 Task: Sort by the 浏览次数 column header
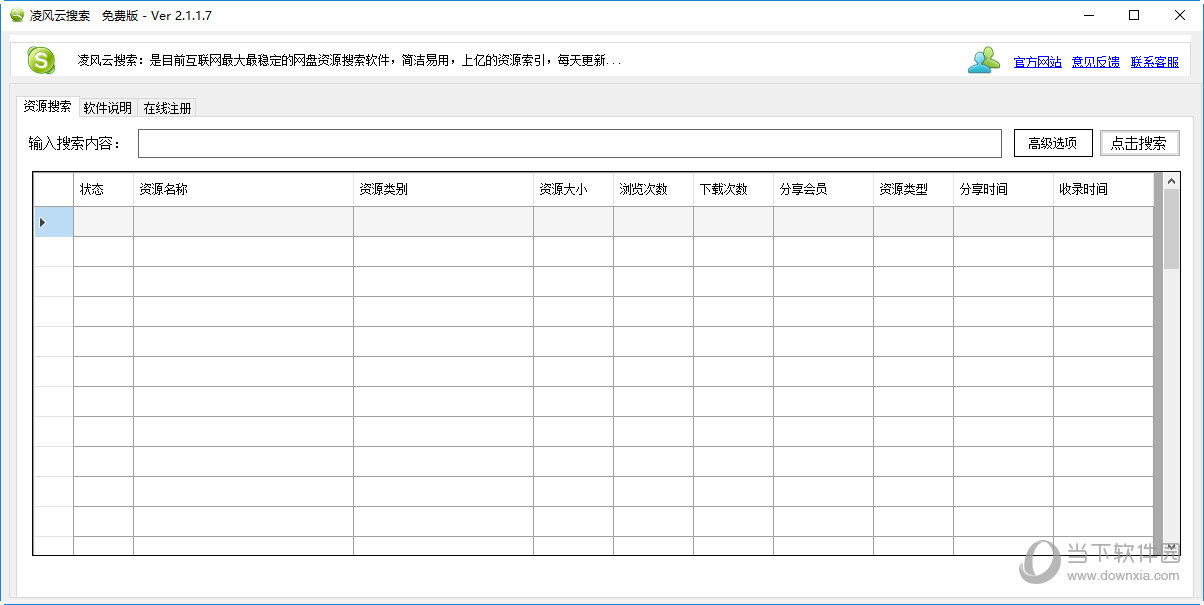tap(653, 189)
